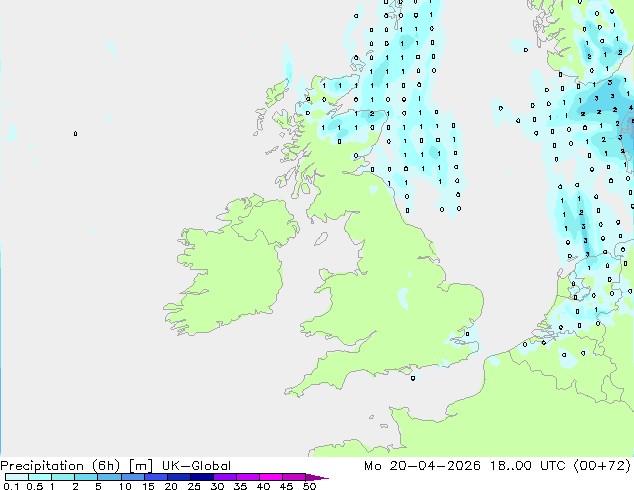Select the 5–10 legend color box
This screenshot has height=490, width=634.
109,477
